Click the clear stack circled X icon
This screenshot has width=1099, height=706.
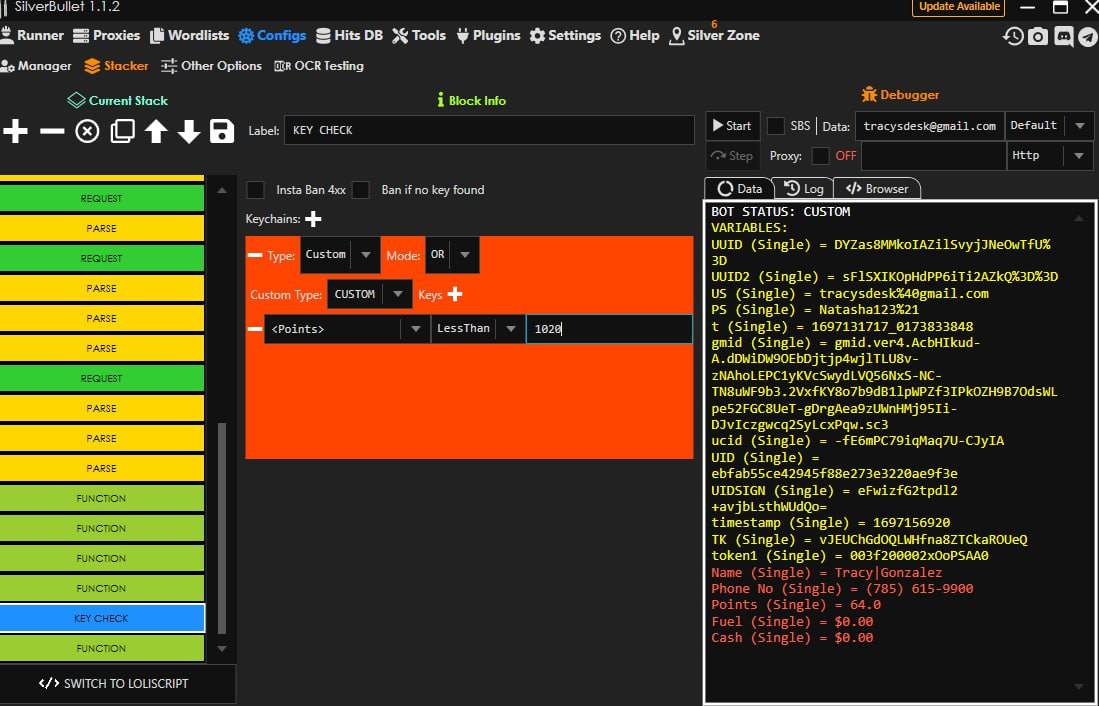88,131
